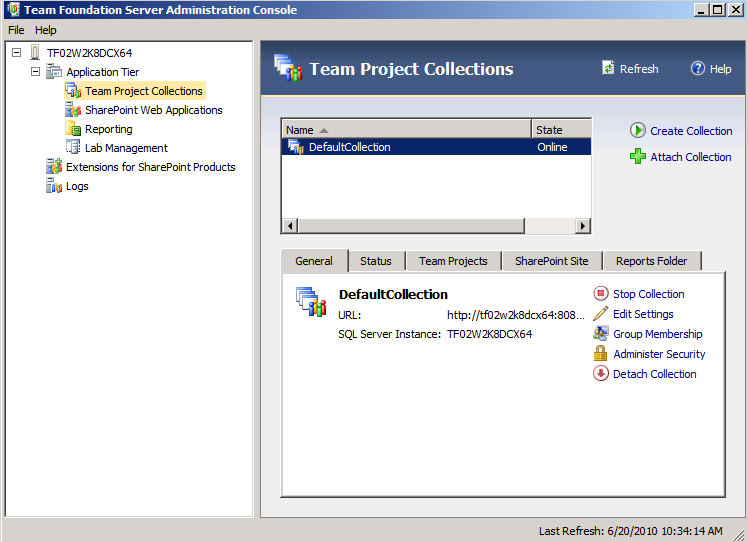Click the Refresh link text
The height and width of the screenshot is (542, 748).
click(x=639, y=69)
